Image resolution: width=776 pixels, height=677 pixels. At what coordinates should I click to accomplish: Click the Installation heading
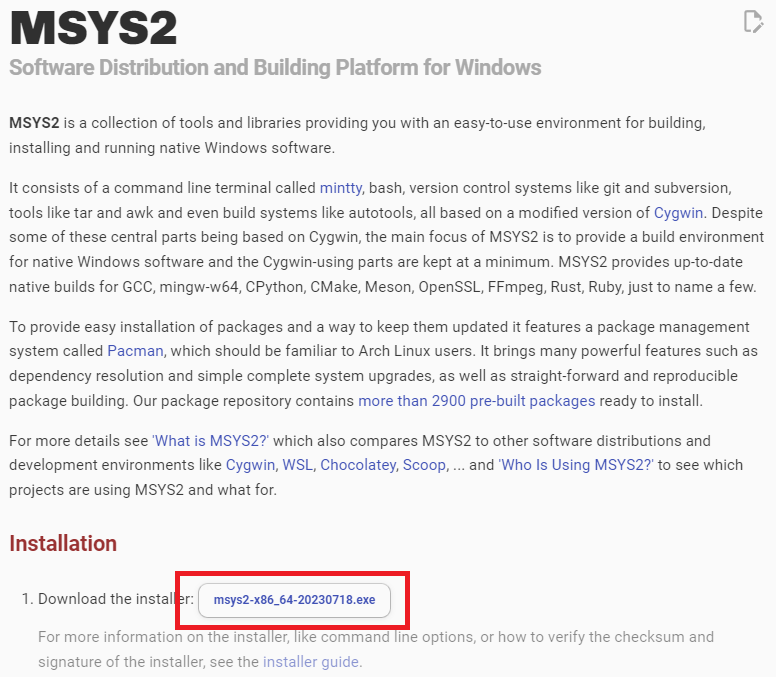click(63, 543)
